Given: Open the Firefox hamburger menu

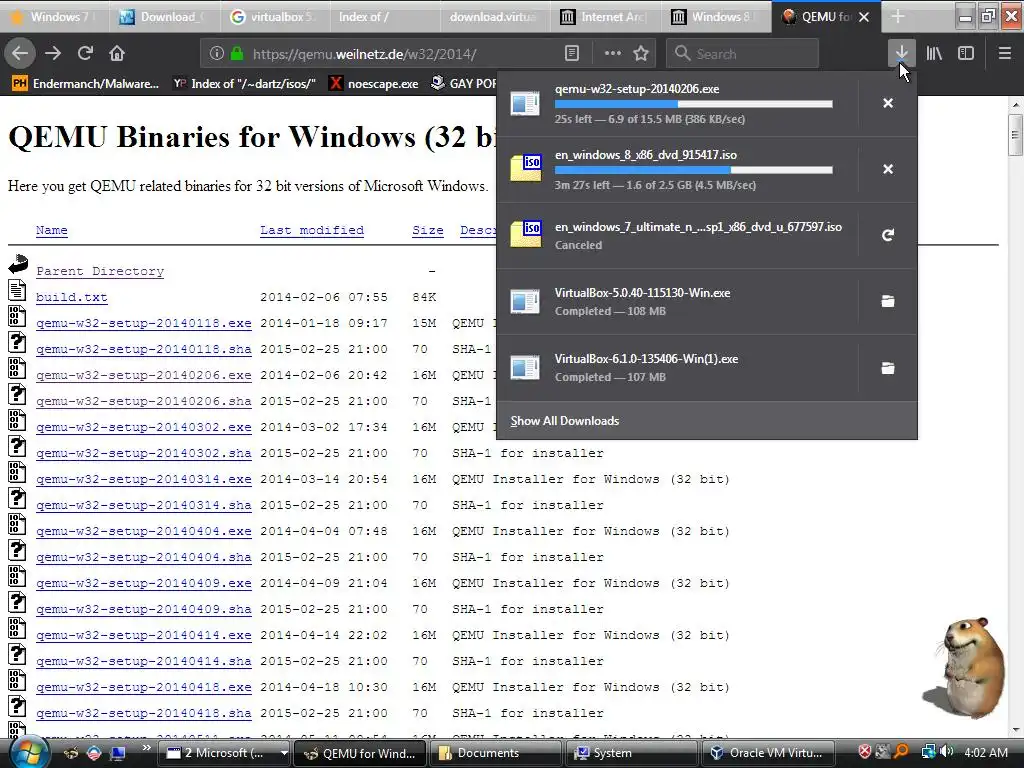Looking at the screenshot, I should 1005,54.
